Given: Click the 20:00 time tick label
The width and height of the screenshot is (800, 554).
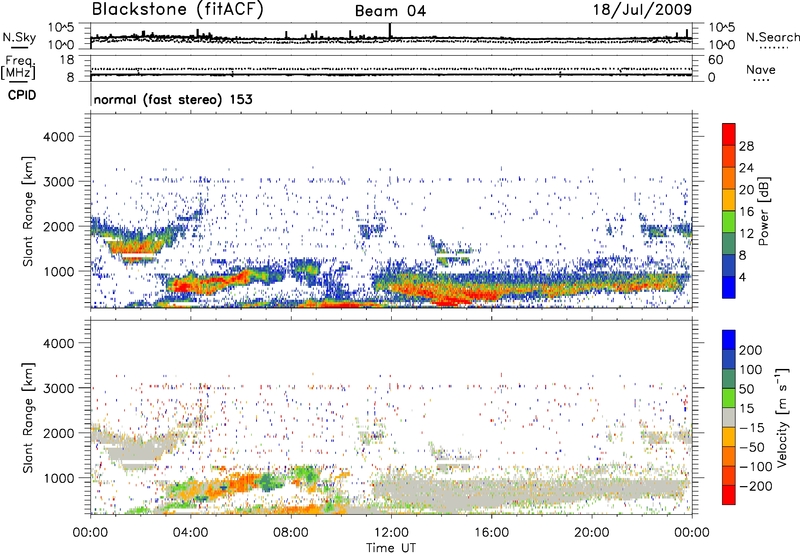Looking at the screenshot, I should click(592, 533).
